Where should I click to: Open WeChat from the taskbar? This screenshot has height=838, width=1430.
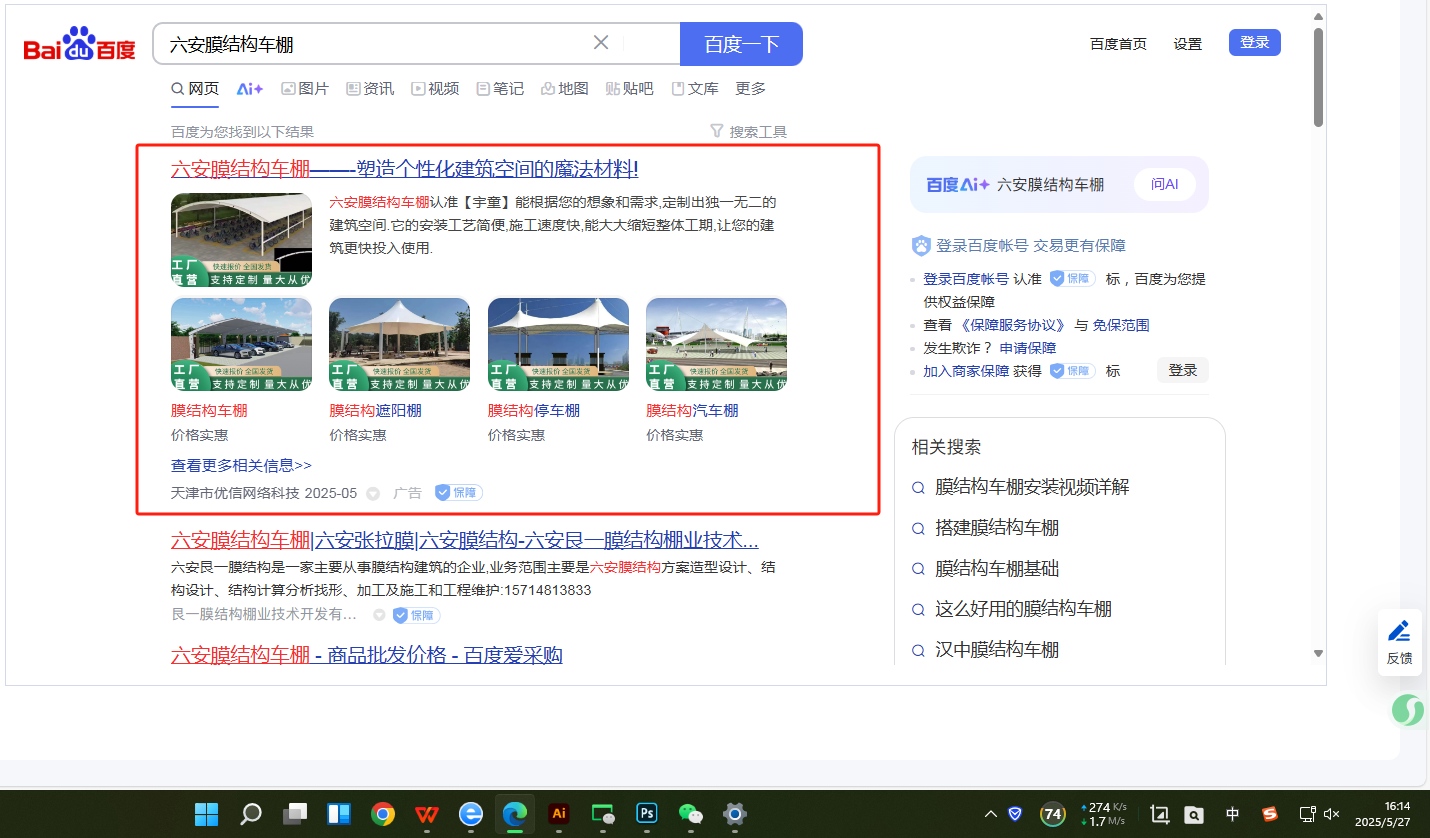pos(691,814)
